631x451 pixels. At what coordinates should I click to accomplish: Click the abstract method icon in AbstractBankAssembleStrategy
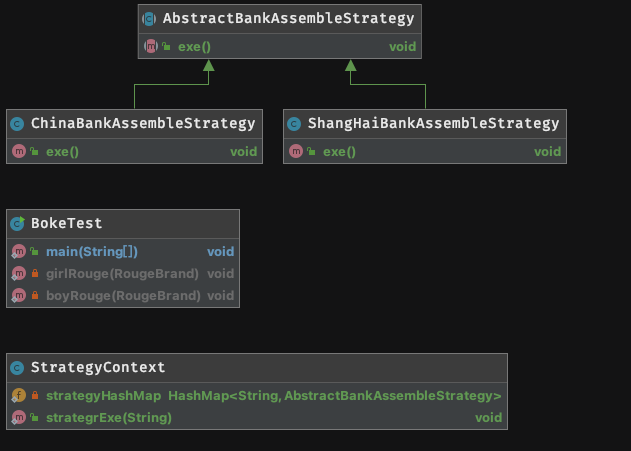[151, 46]
